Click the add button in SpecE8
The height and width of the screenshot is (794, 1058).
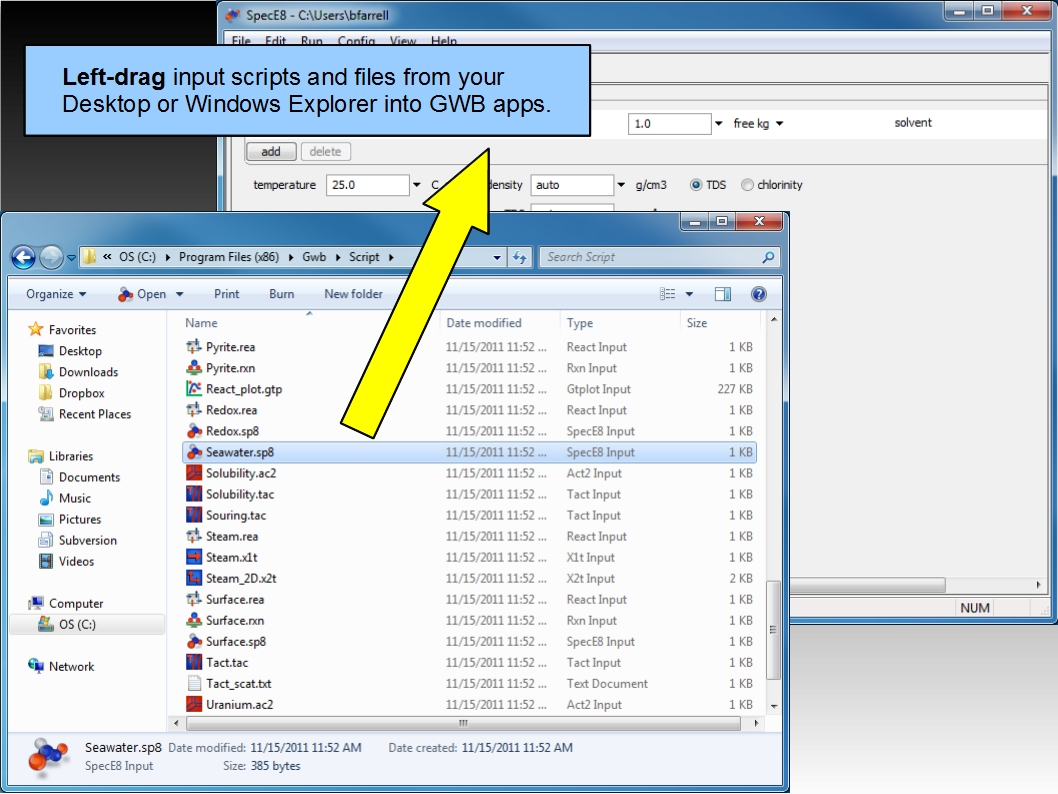tap(271, 152)
